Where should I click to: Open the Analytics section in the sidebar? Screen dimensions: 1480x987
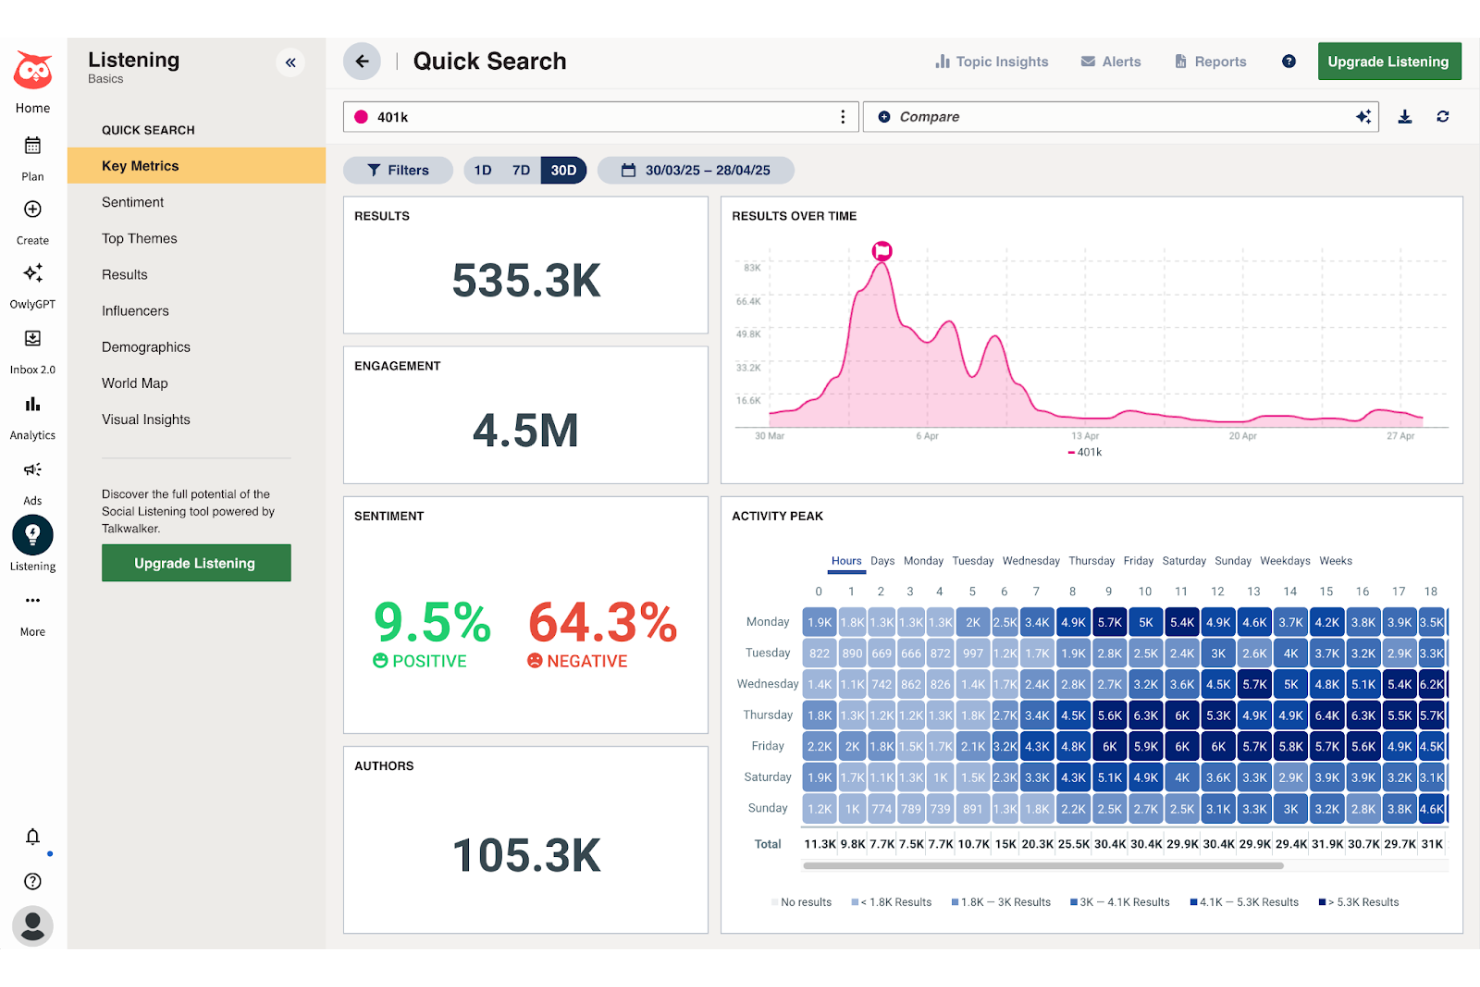pyautogui.click(x=32, y=404)
